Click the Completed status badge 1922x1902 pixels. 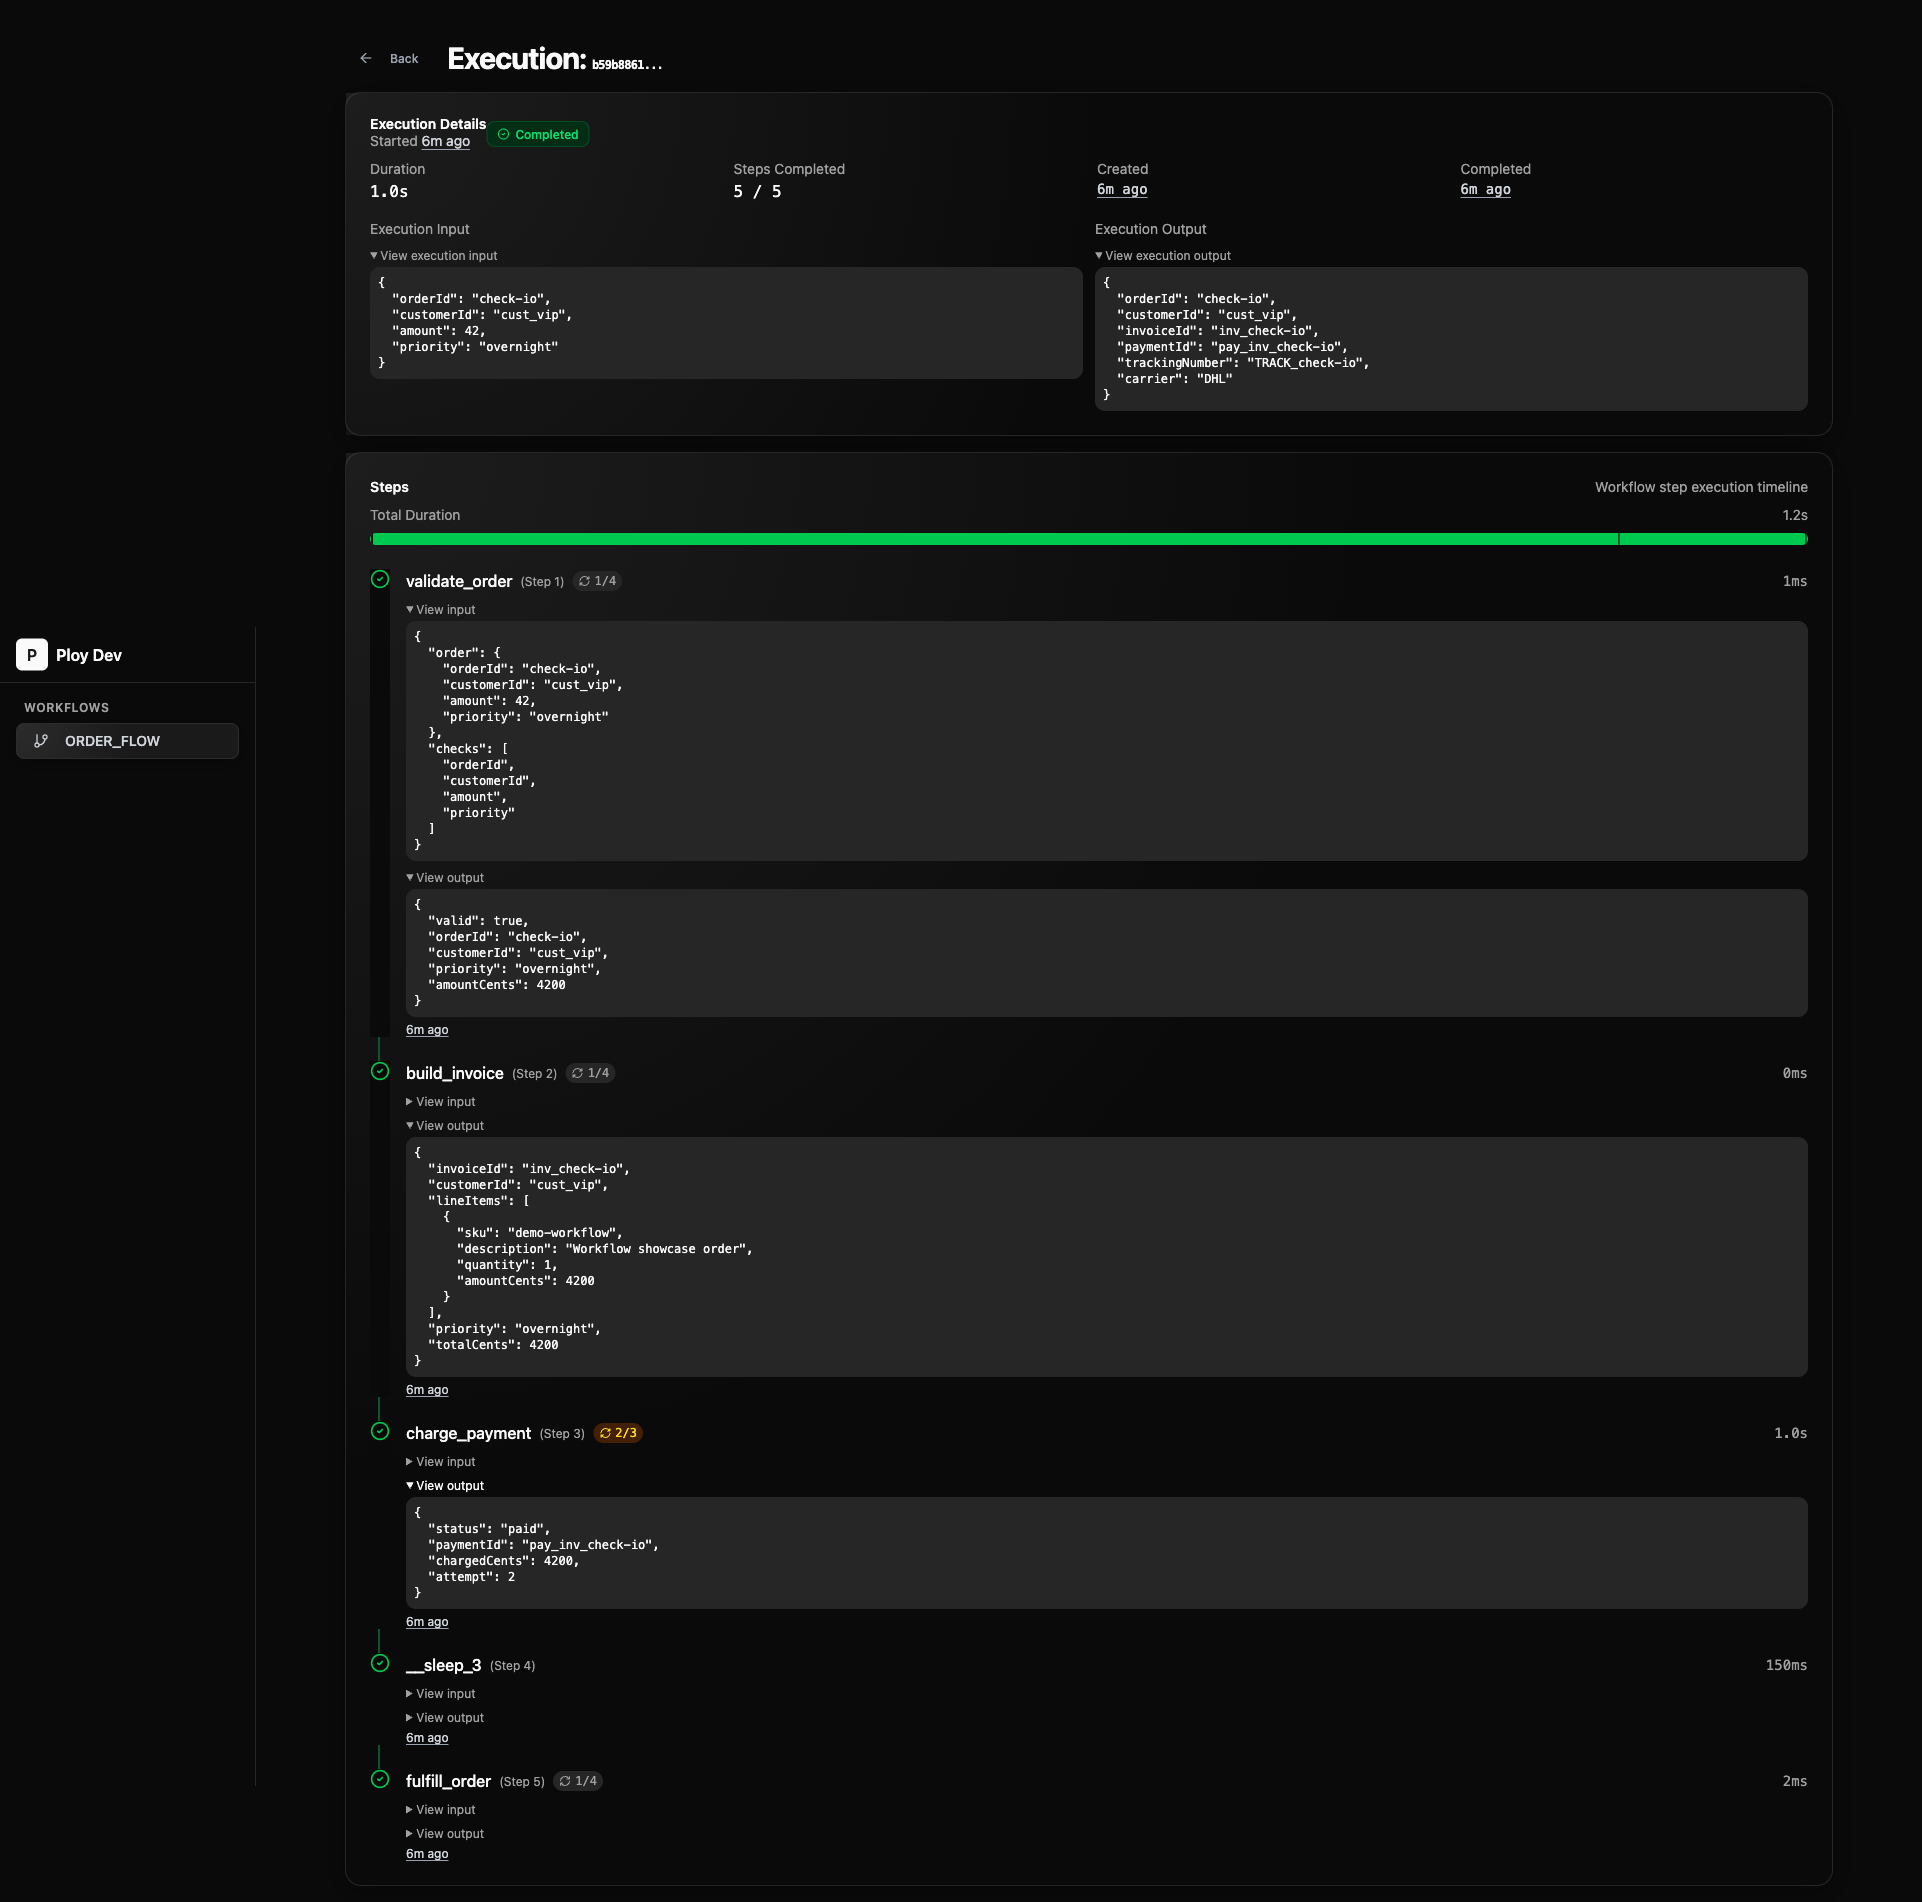(x=537, y=133)
